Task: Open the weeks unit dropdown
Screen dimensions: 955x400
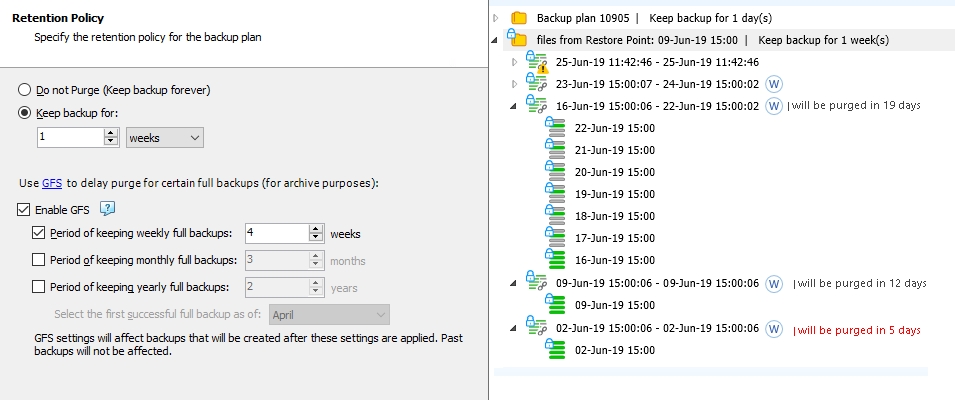Action: pos(165,138)
